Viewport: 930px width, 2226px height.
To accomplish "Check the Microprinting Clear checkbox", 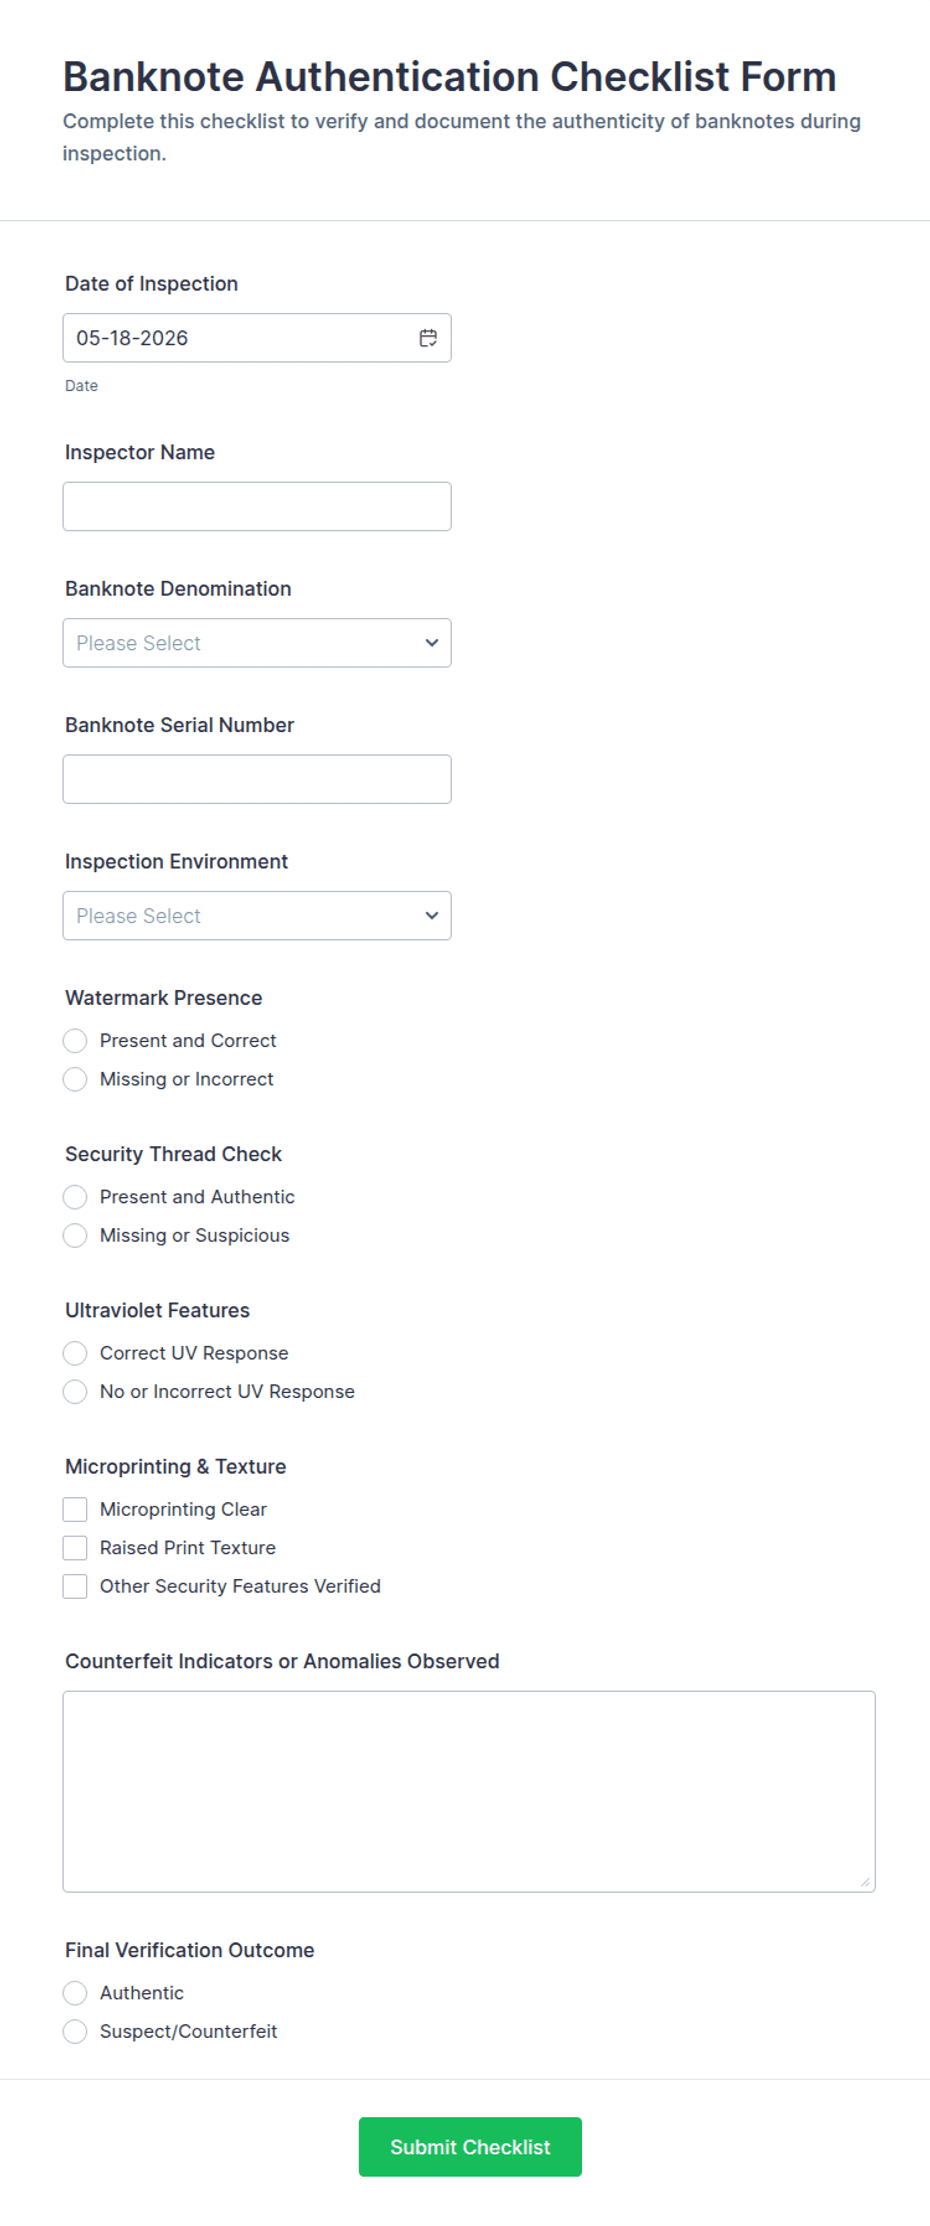I will [x=75, y=1509].
